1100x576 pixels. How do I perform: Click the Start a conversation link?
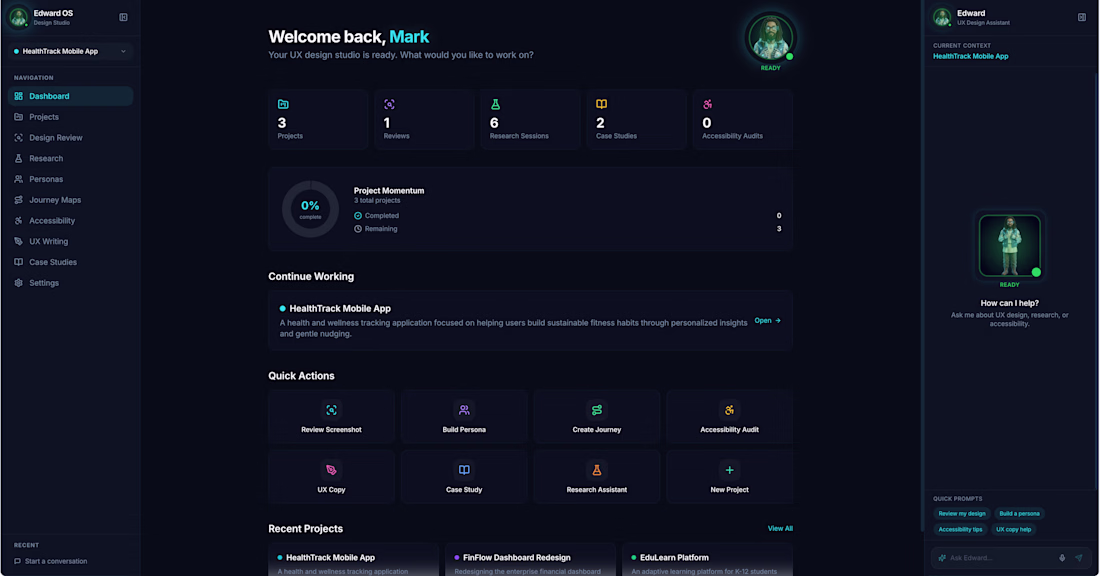[51, 561]
